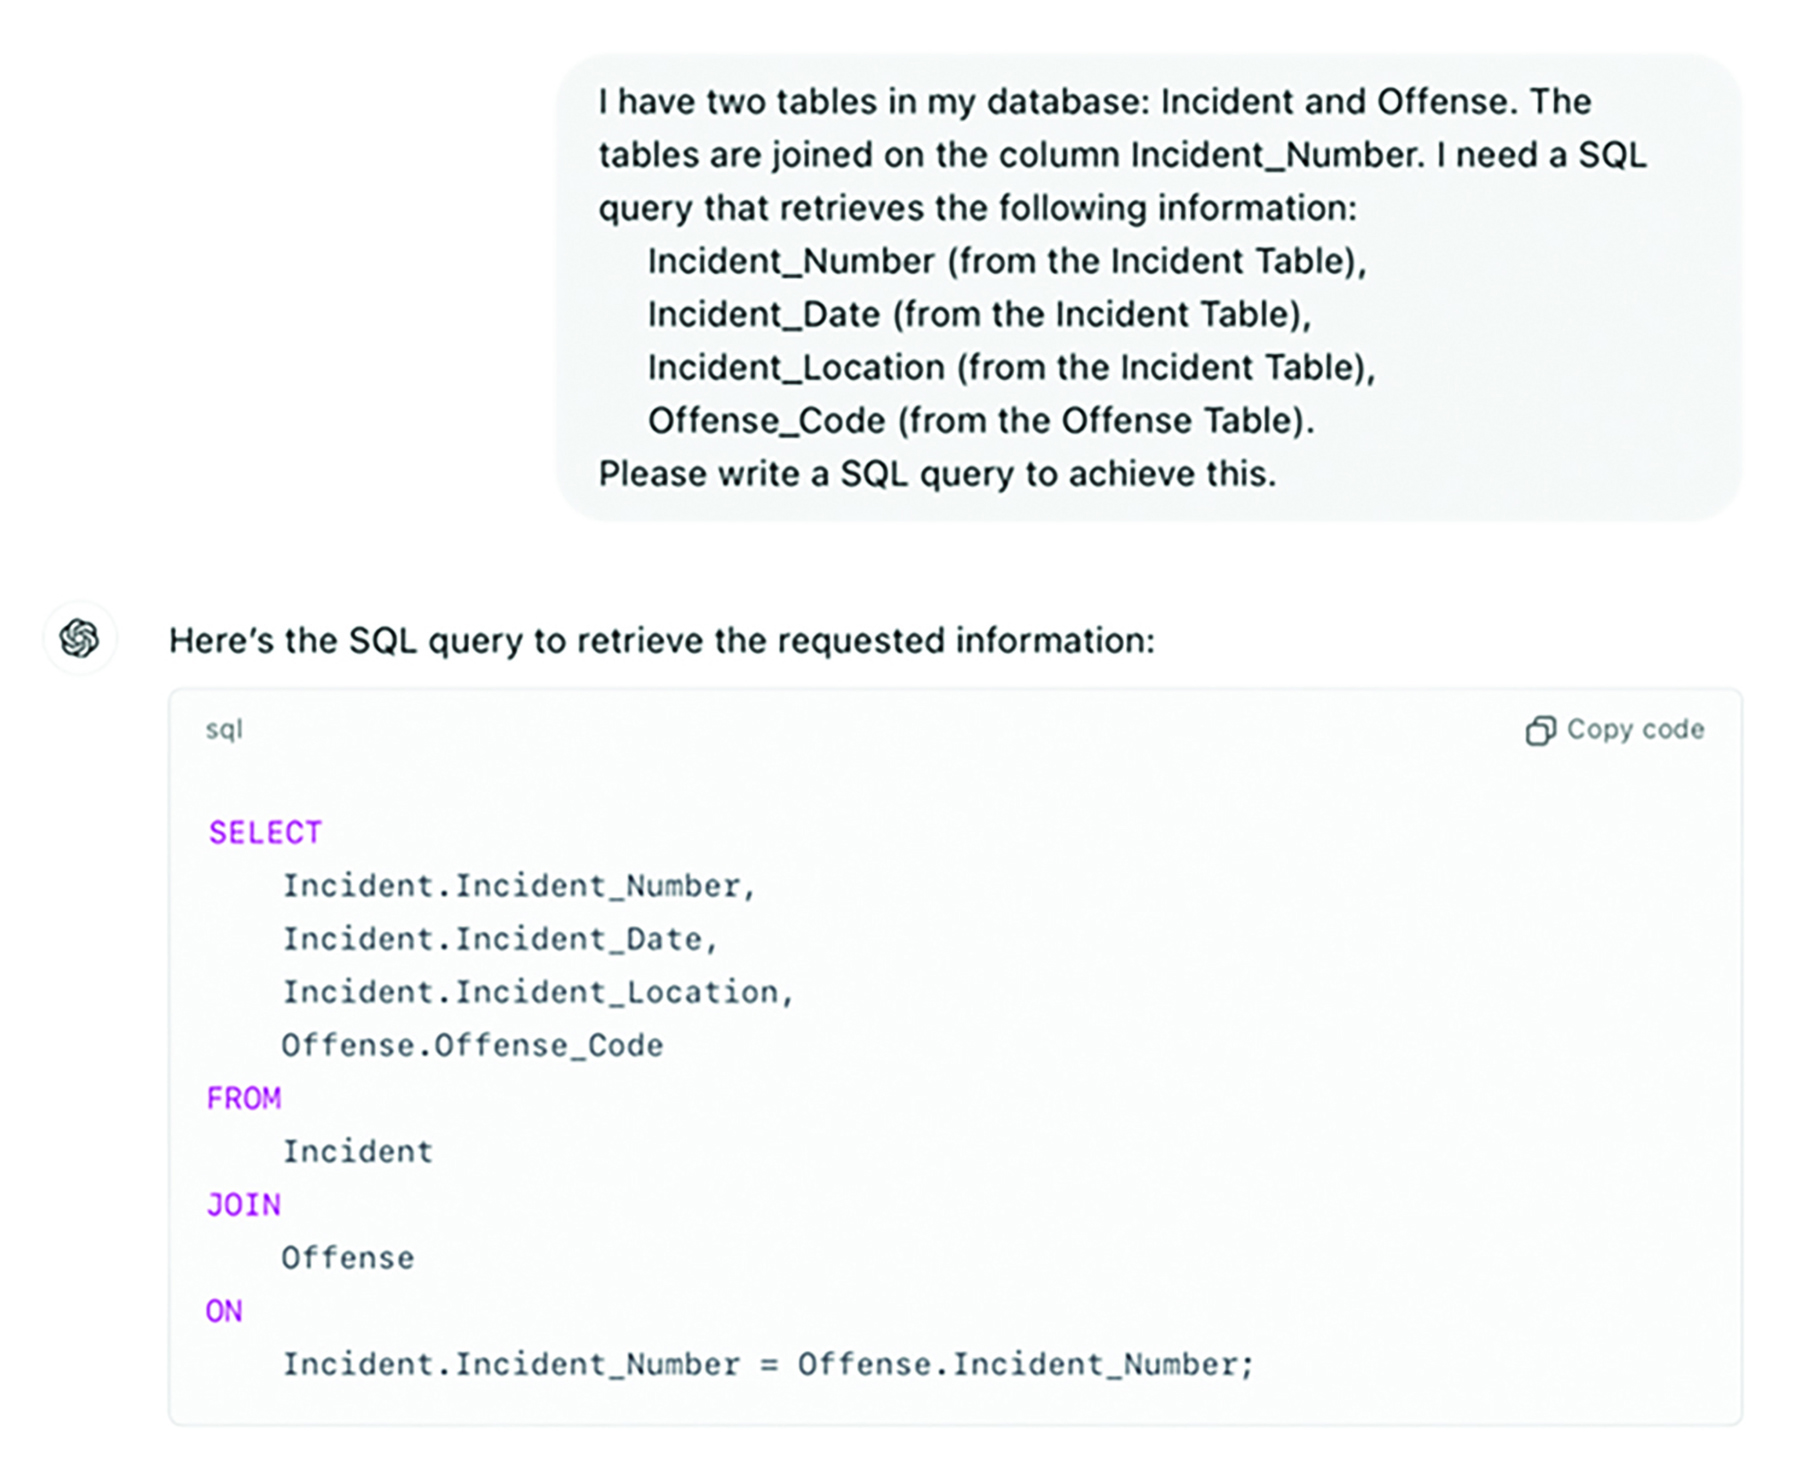1800x1480 pixels.
Task: Click "I have two tables" opening line
Action: click(x=1094, y=102)
